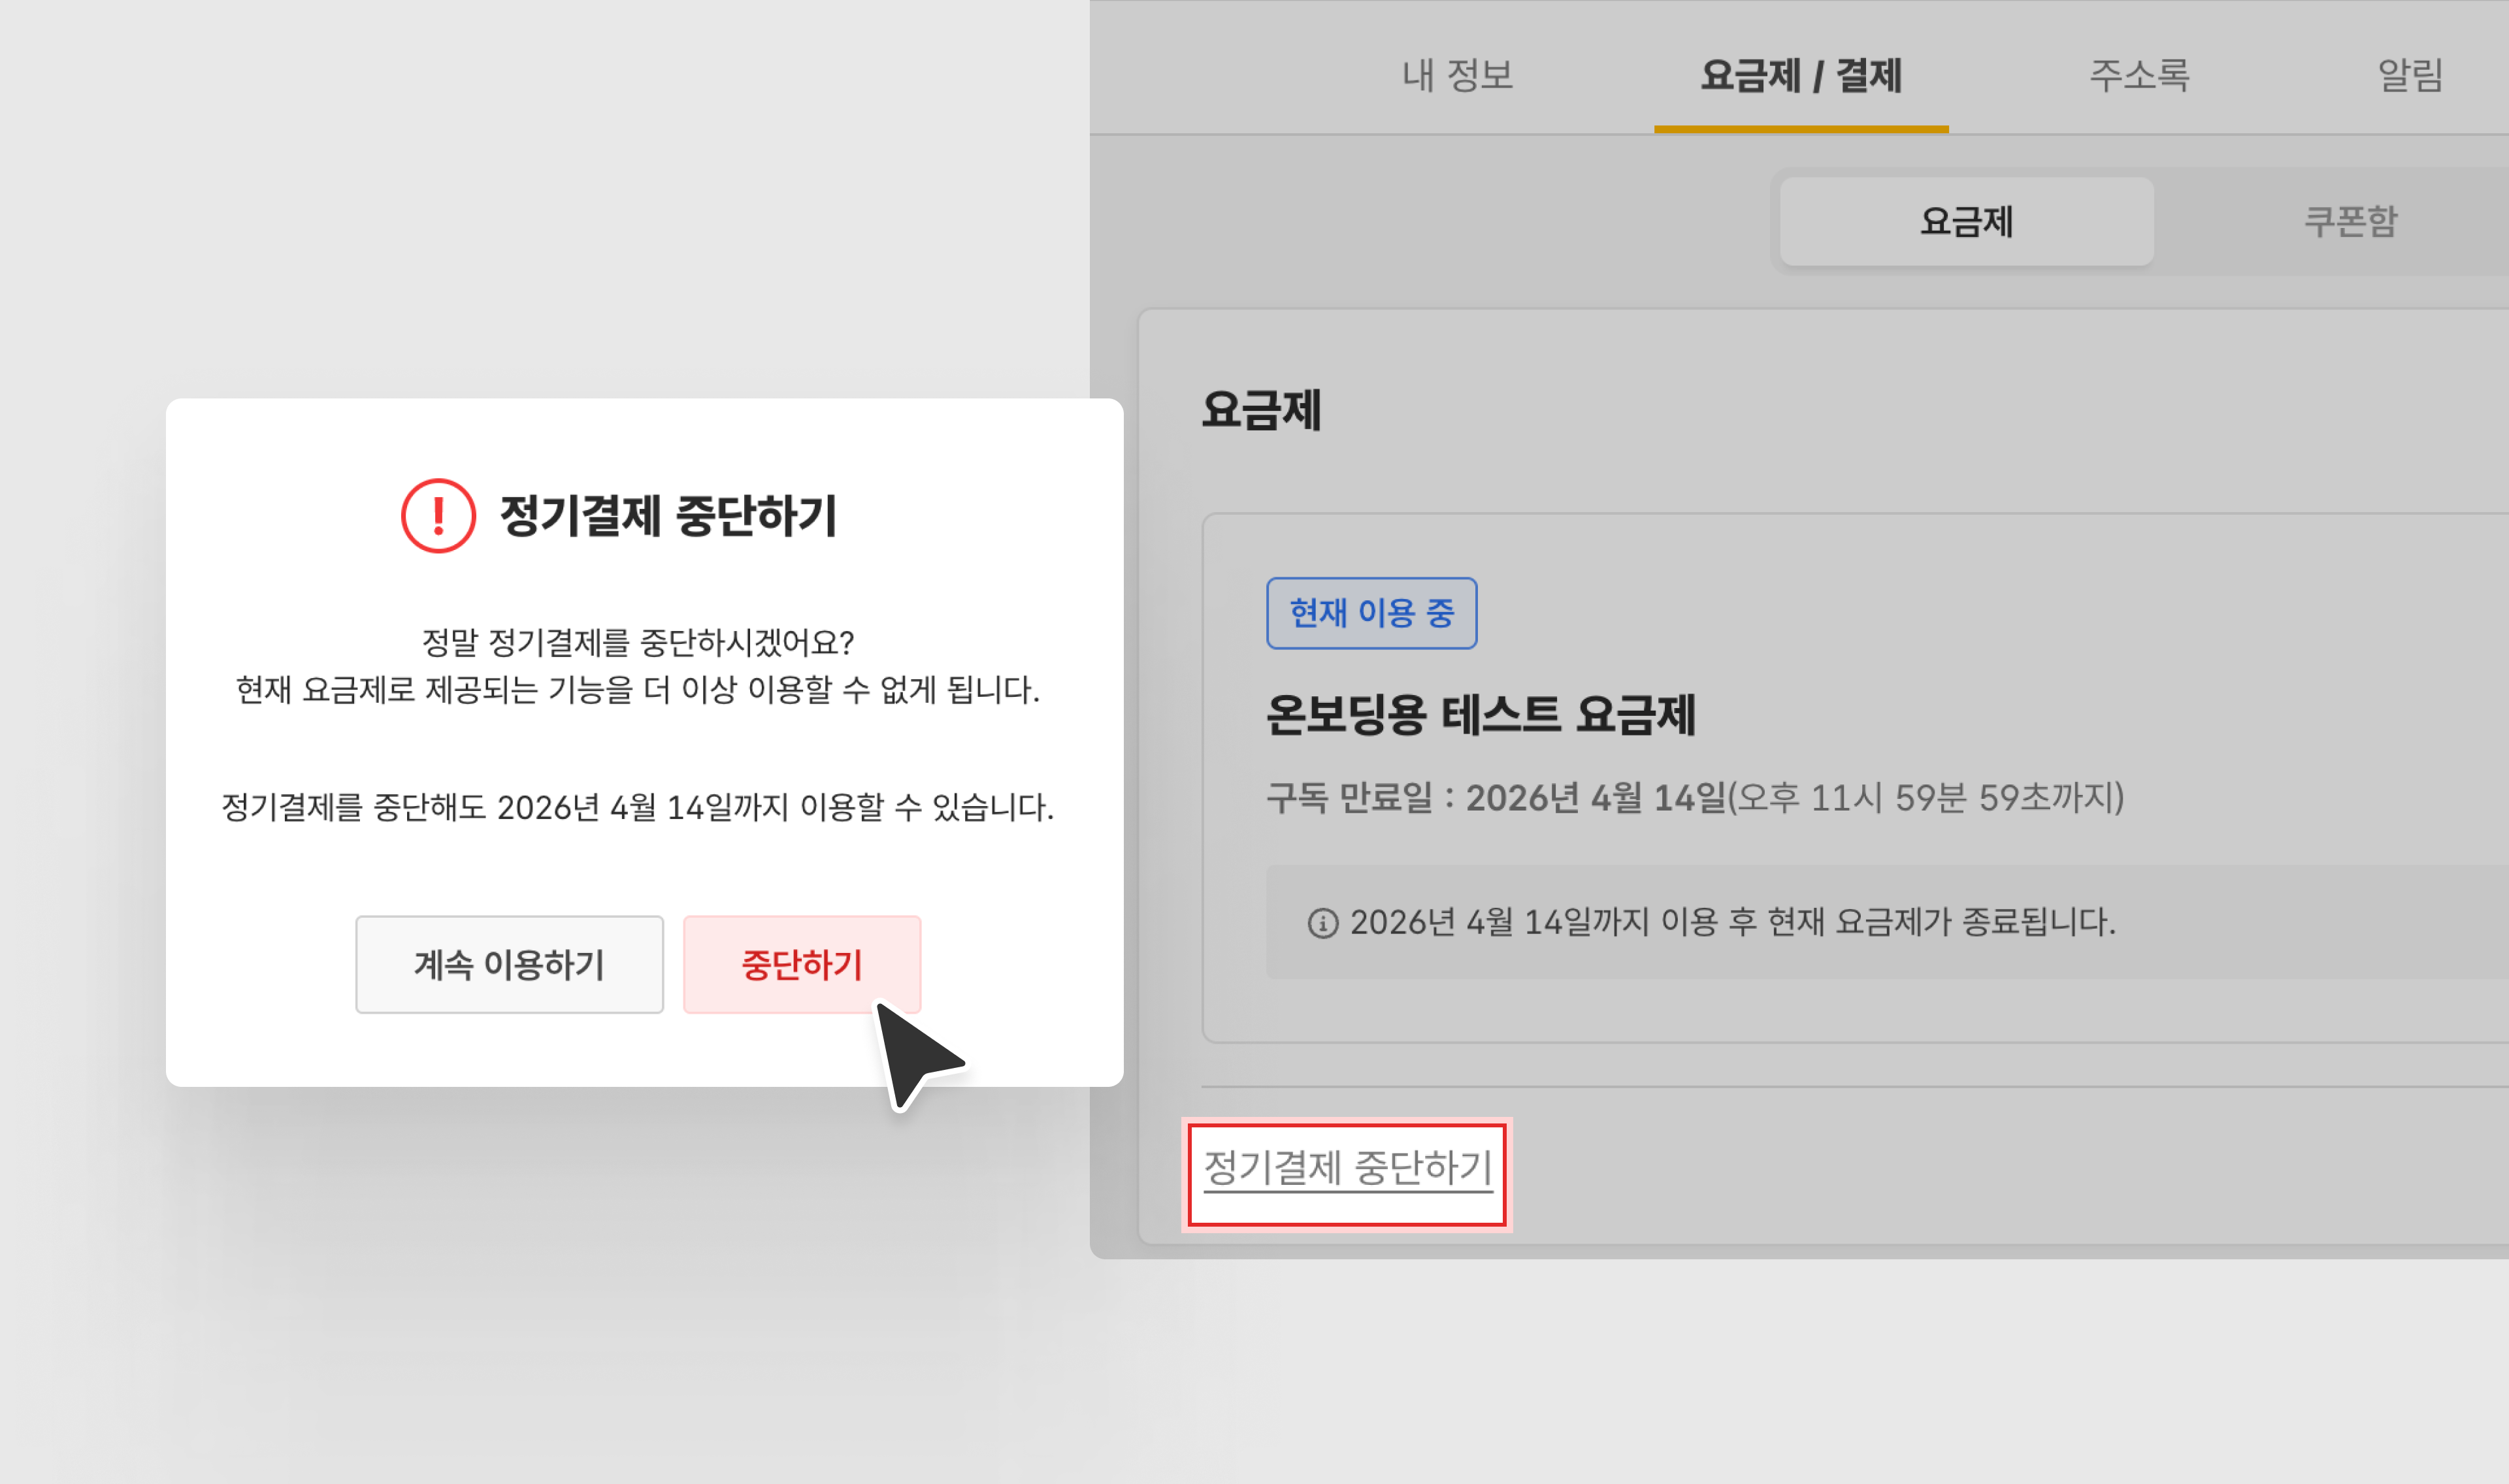2509x1484 pixels.
Task: Switch to the 주소록 tab
Action: point(2139,75)
